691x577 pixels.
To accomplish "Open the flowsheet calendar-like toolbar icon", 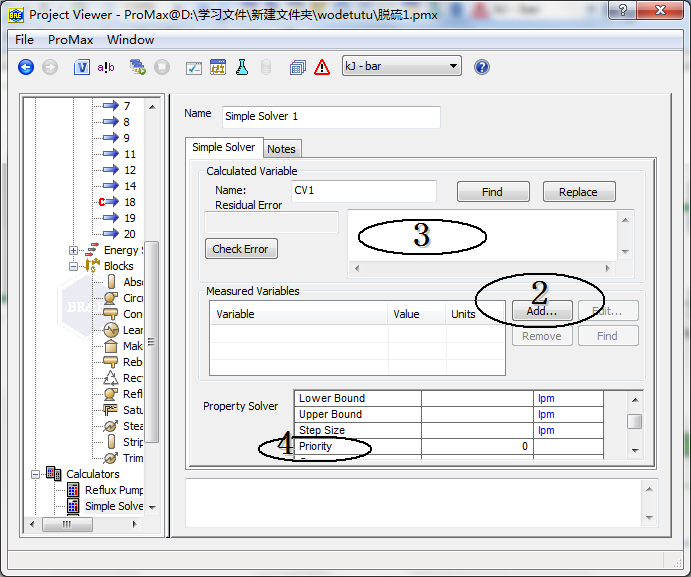I will coord(218,67).
